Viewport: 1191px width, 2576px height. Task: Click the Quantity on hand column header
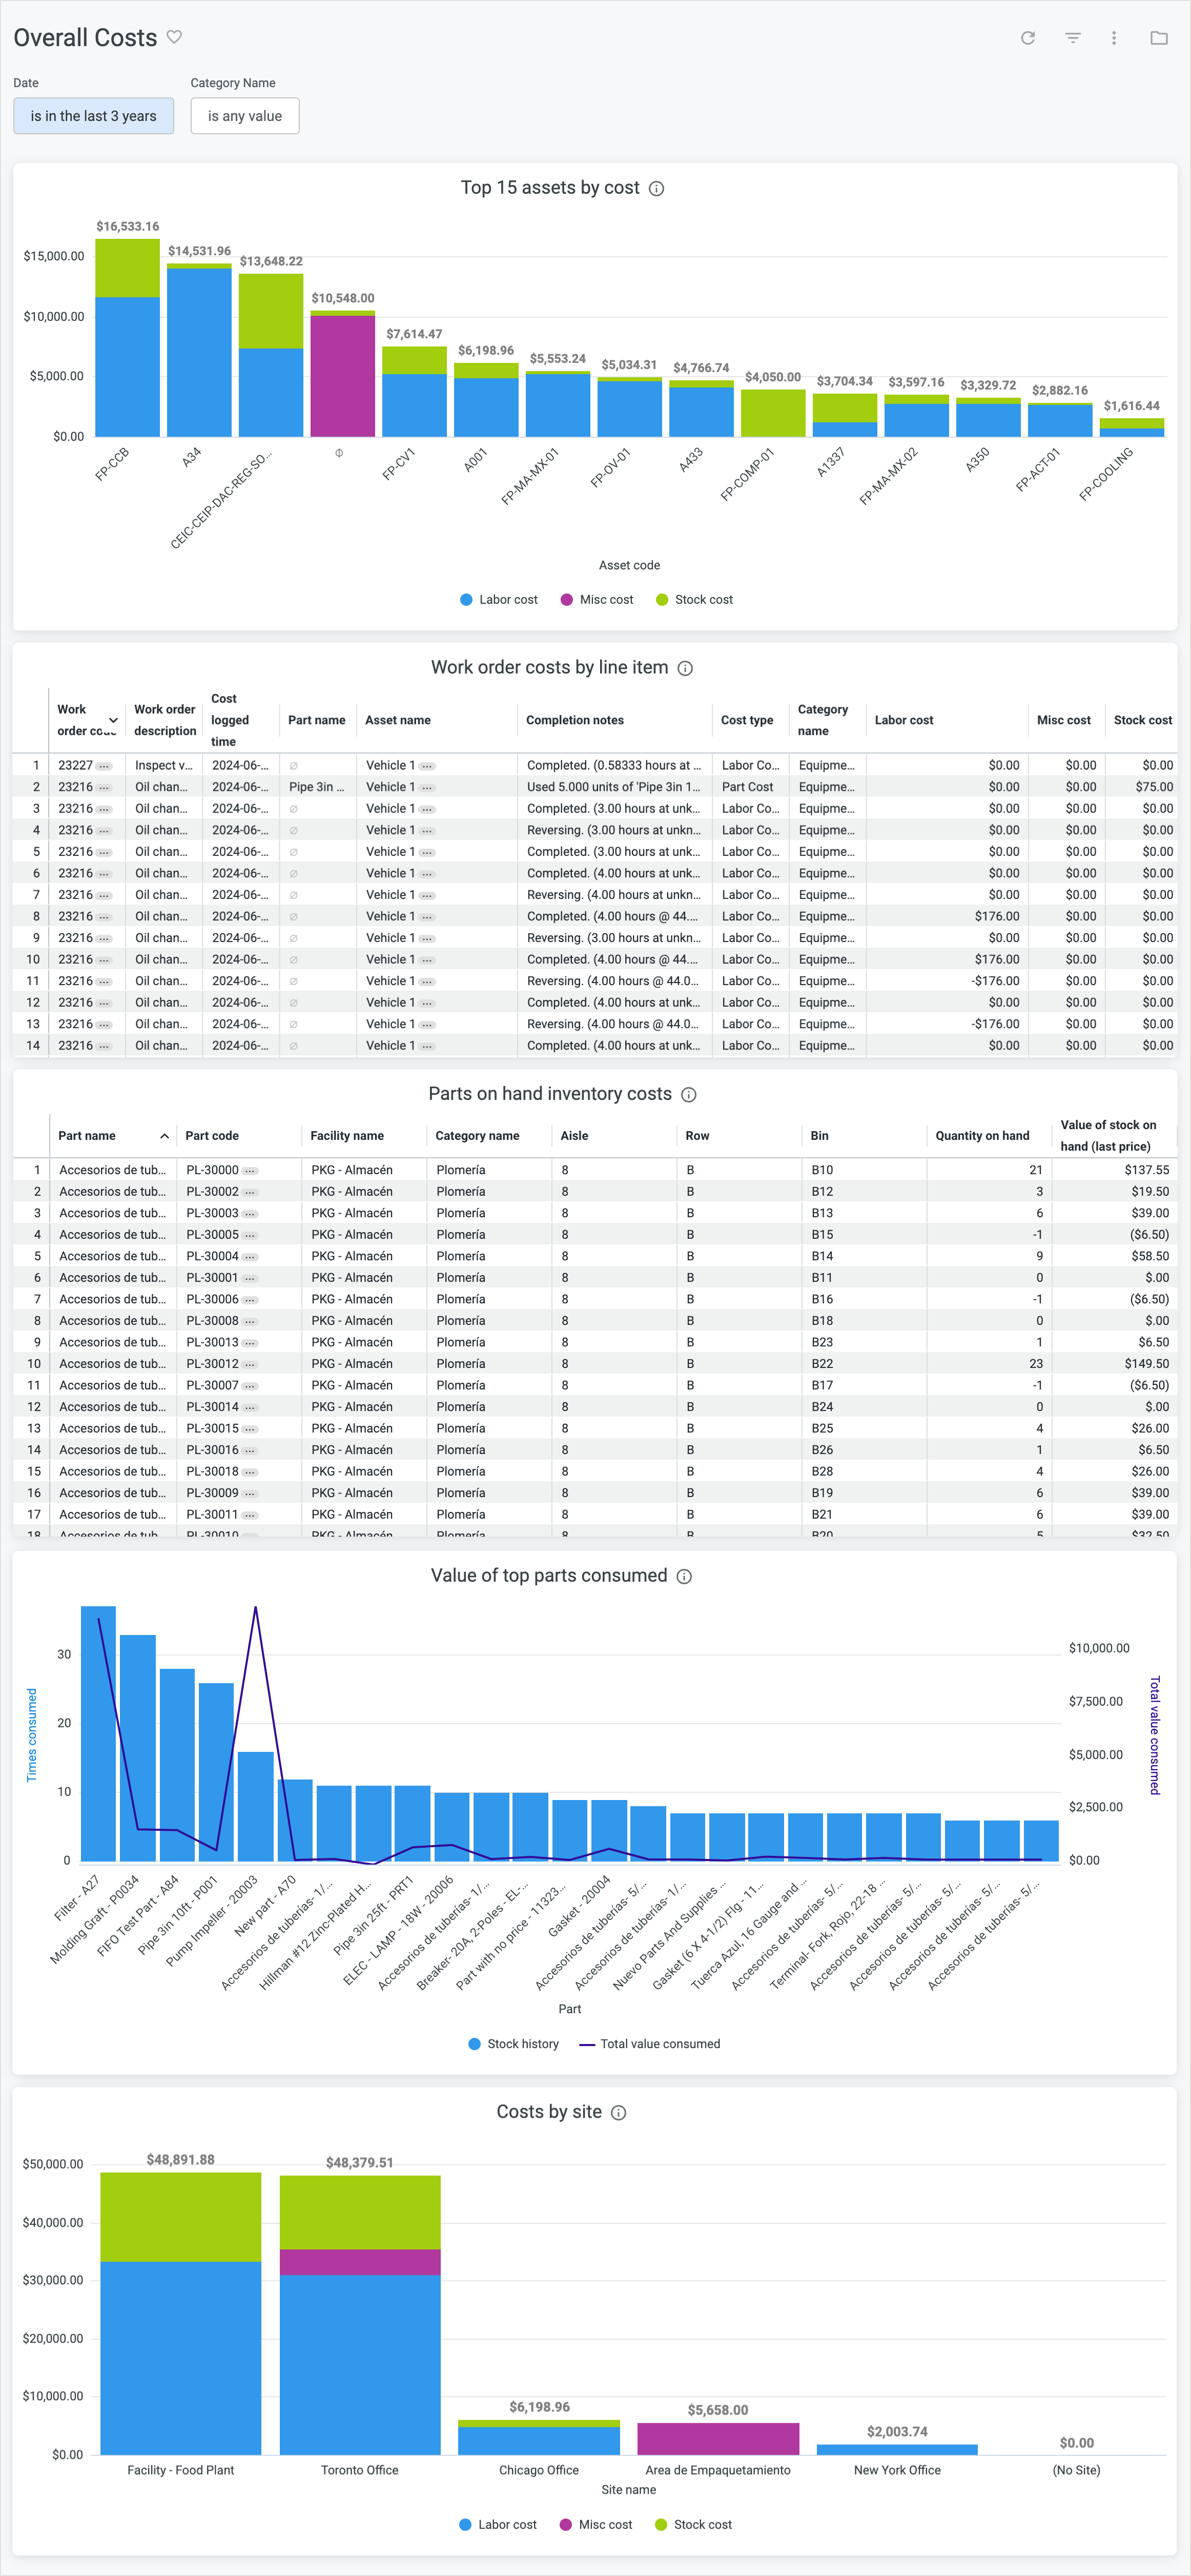(x=982, y=1136)
